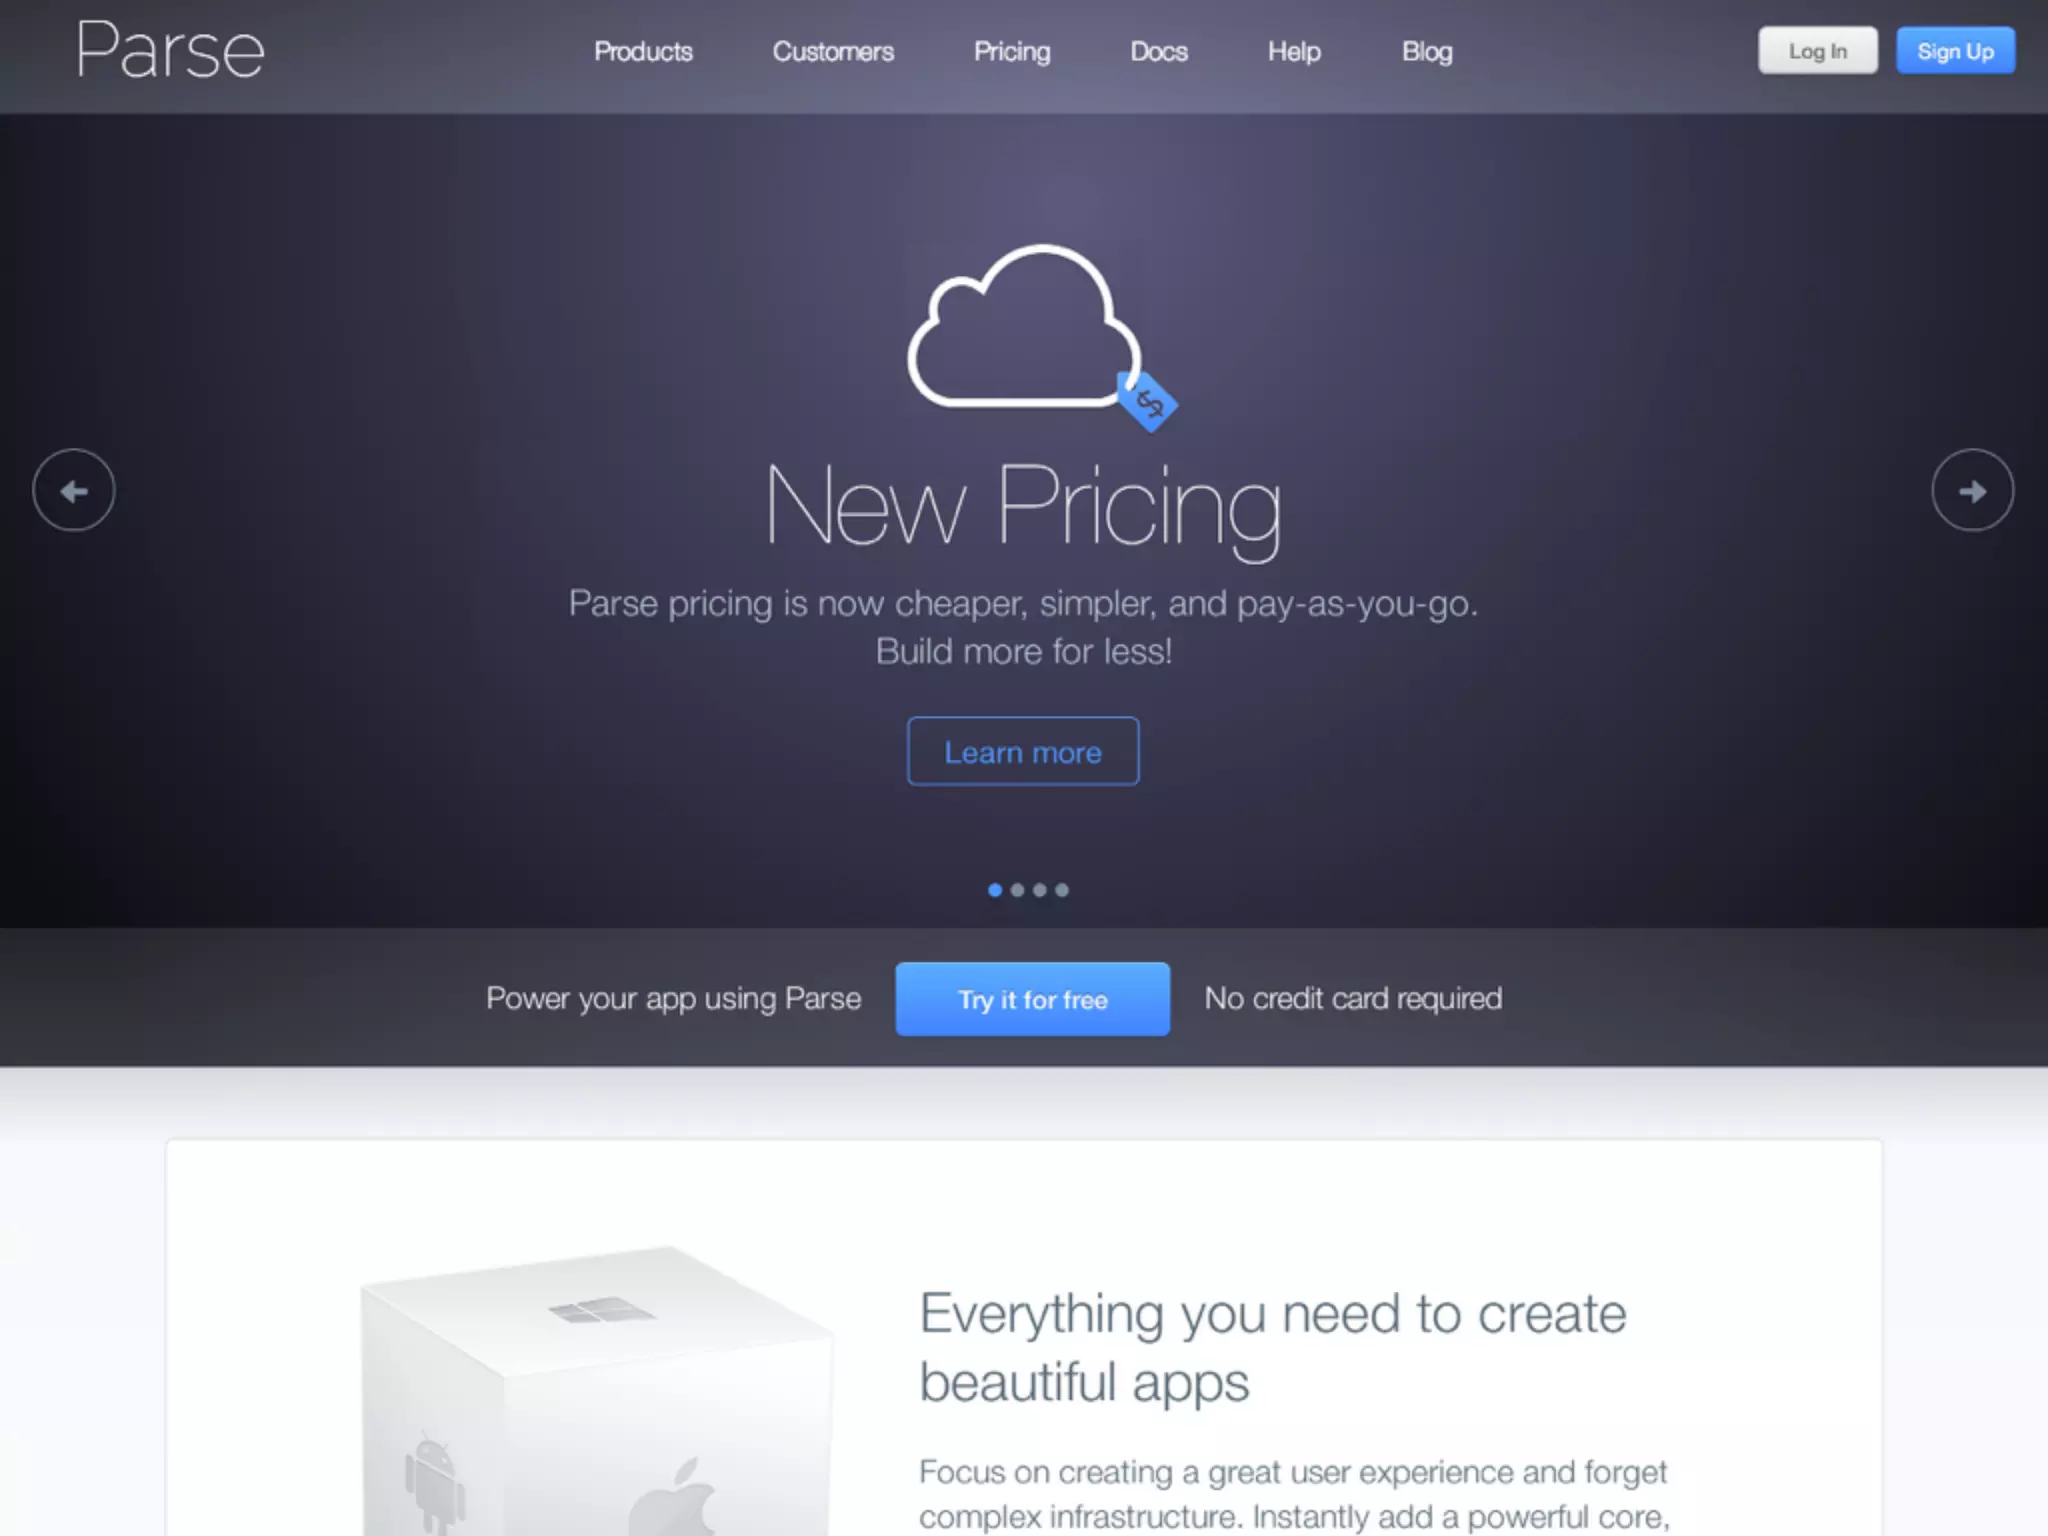This screenshot has height=1536, width=2048.
Task: Click the Sign Up button
Action: point(1956,51)
